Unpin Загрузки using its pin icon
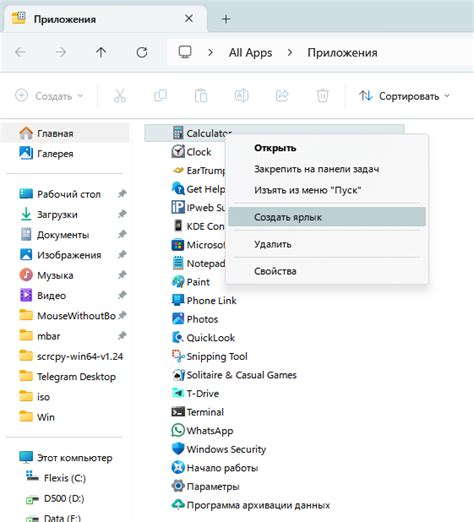The width and height of the screenshot is (474, 522). [122, 214]
